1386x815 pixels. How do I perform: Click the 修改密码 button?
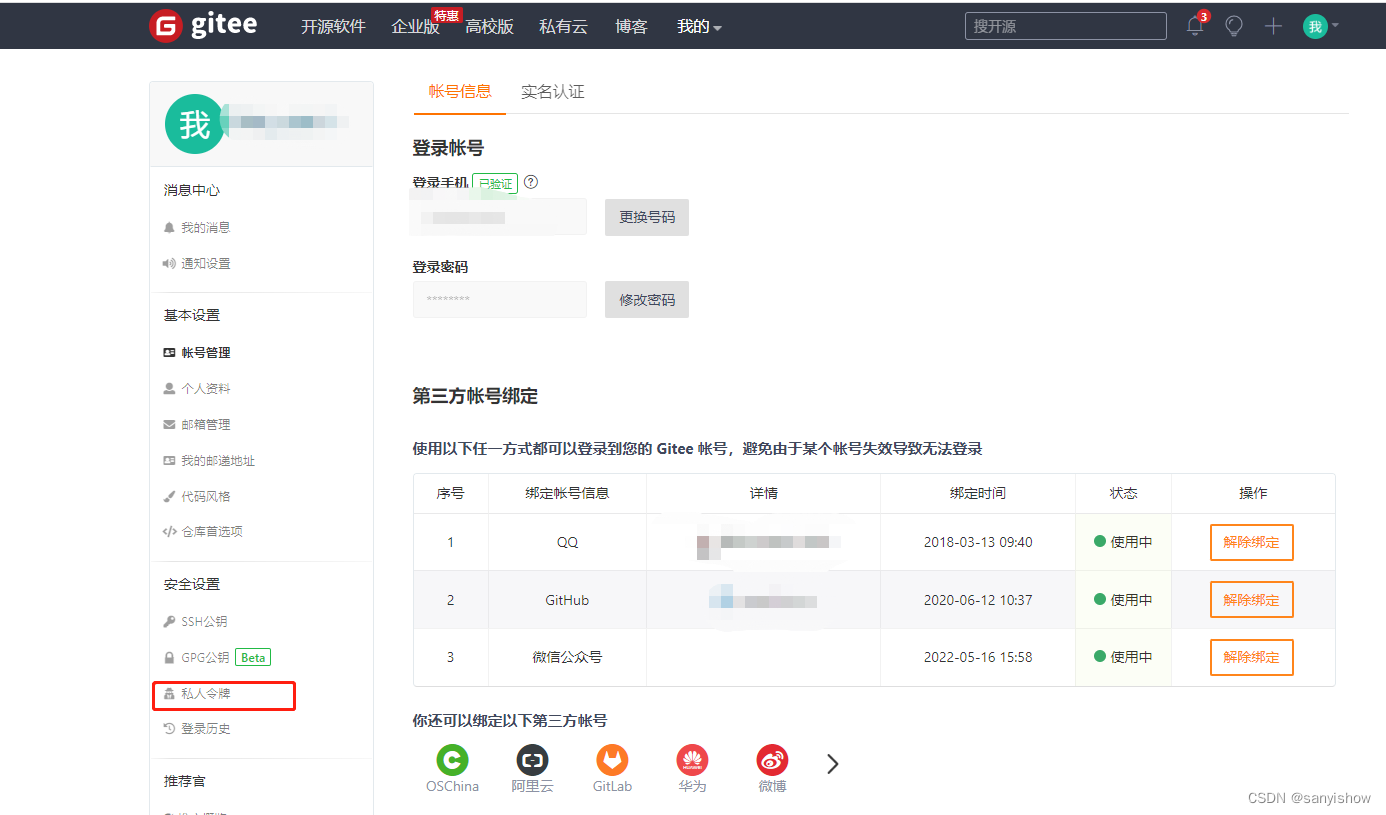(x=646, y=299)
